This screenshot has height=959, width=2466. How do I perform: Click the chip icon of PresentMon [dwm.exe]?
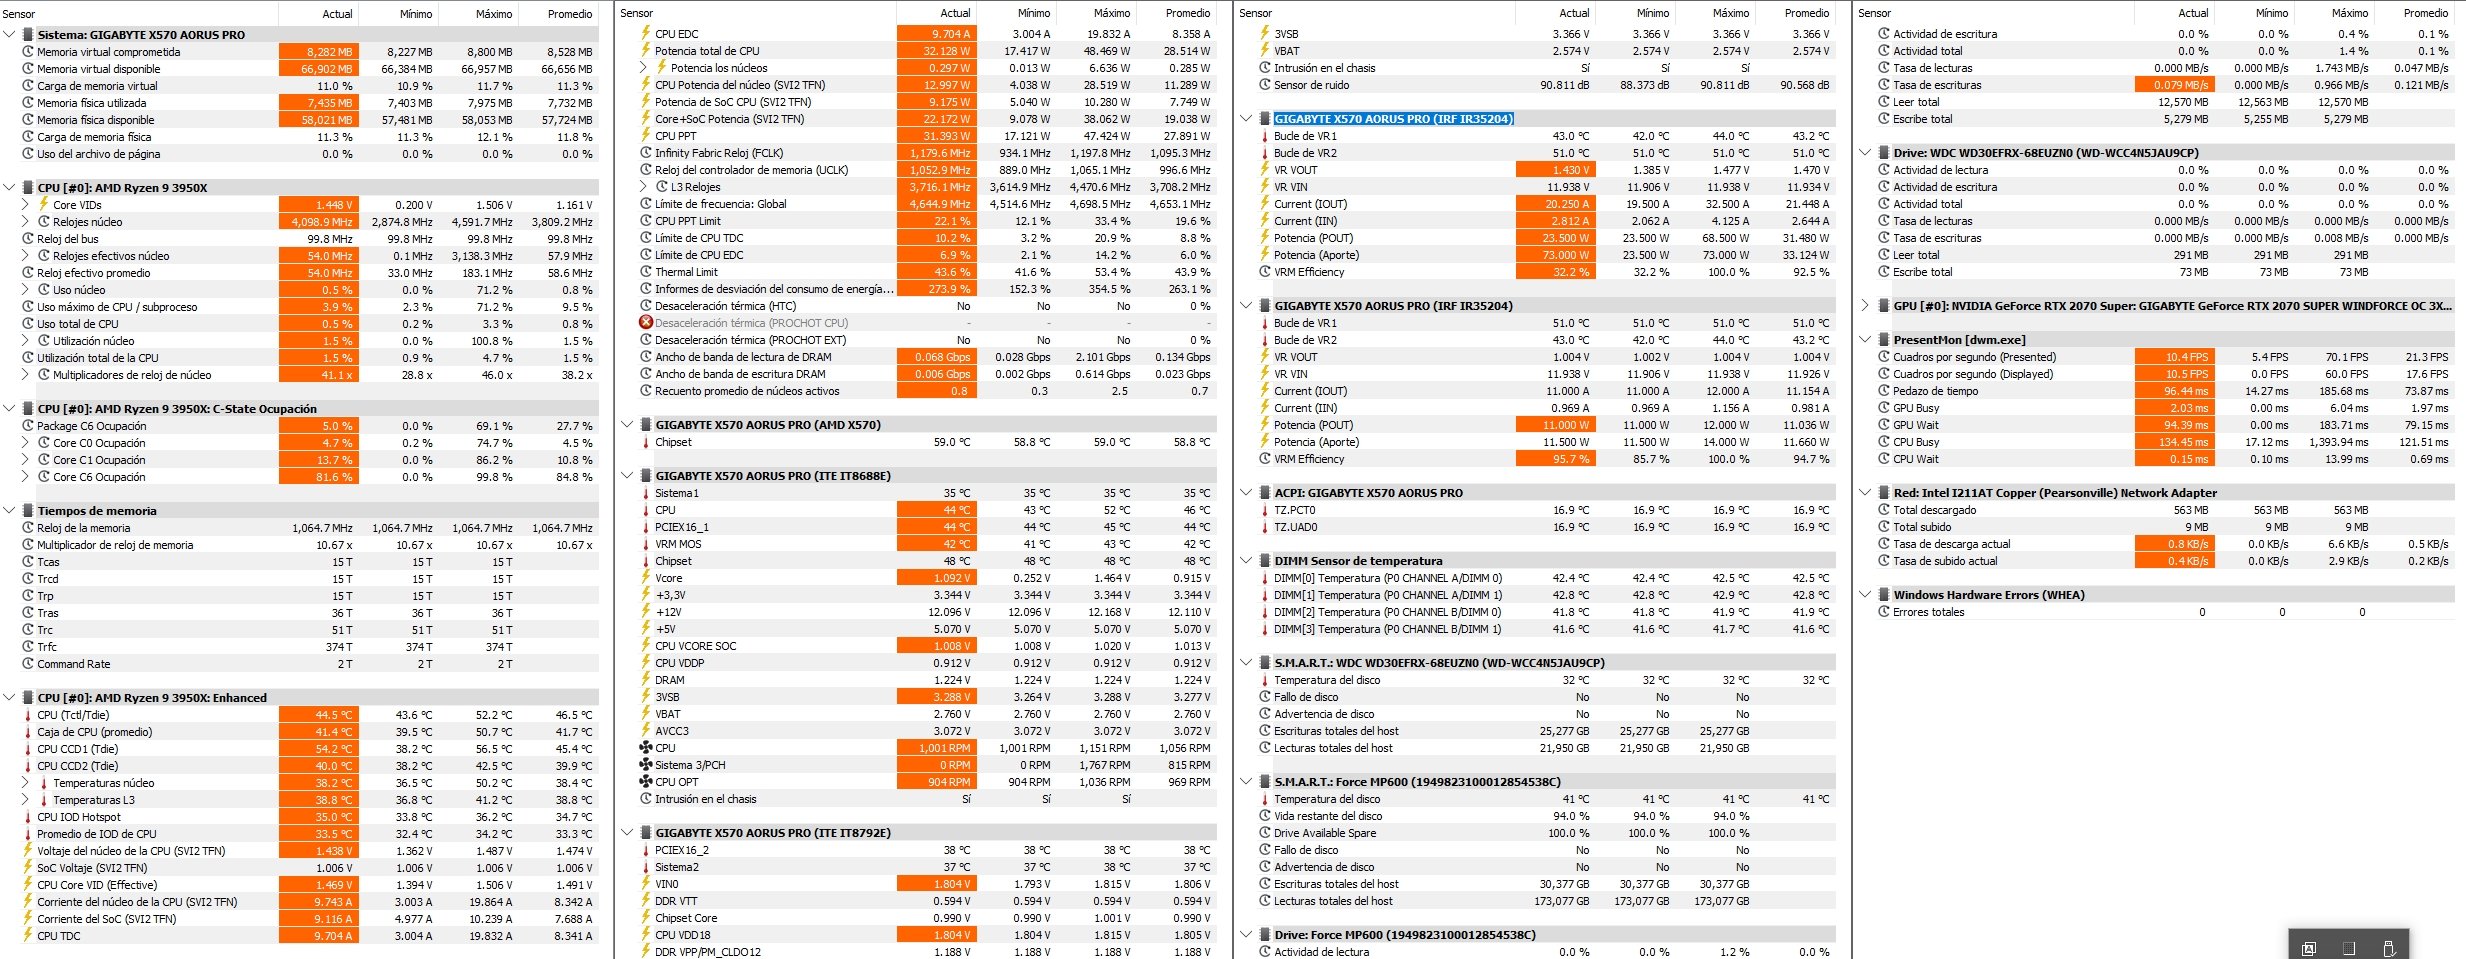[x=1883, y=340]
